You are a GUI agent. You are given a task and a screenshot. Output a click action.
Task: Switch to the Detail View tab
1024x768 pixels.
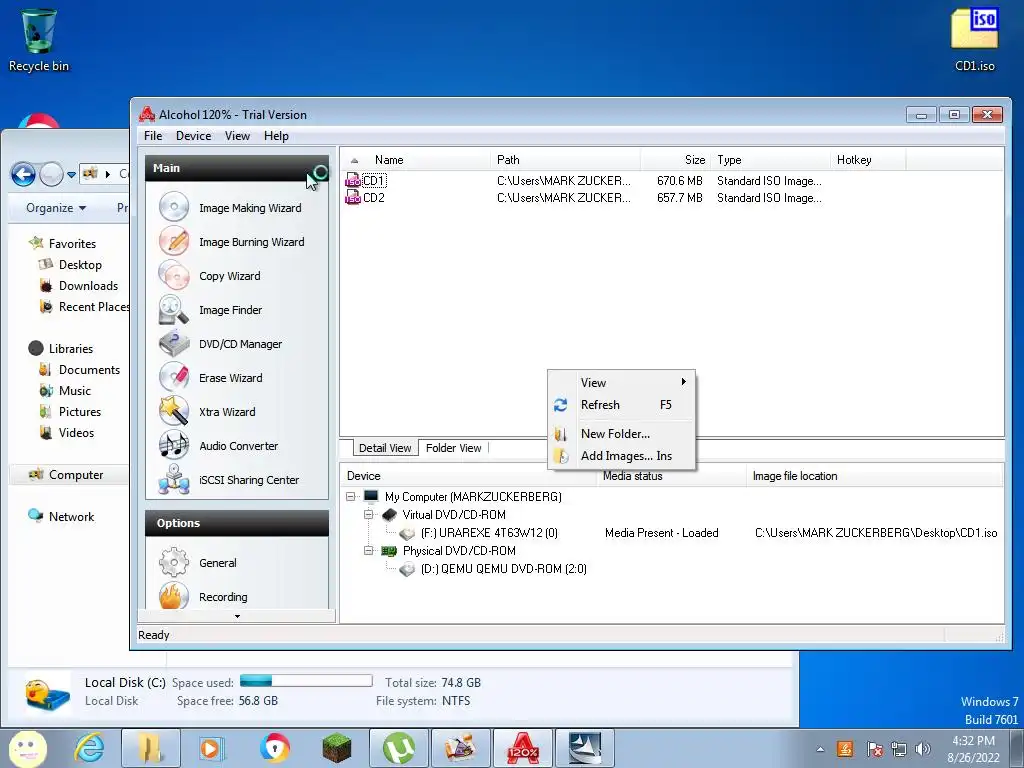click(385, 448)
